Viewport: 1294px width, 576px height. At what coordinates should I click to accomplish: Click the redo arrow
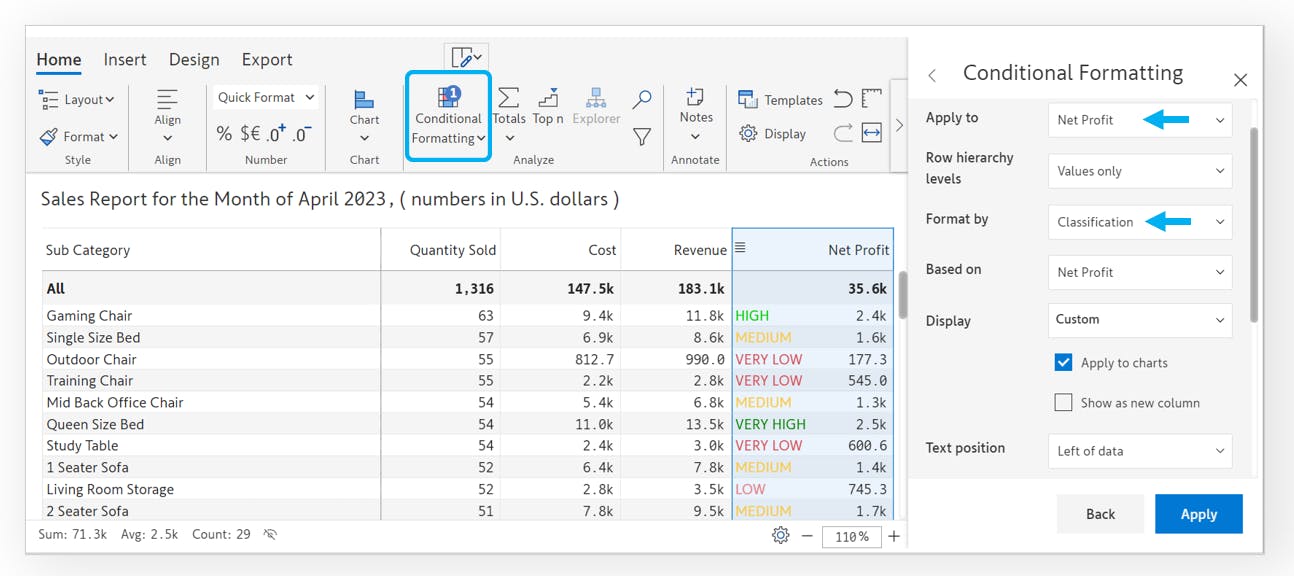click(843, 132)
